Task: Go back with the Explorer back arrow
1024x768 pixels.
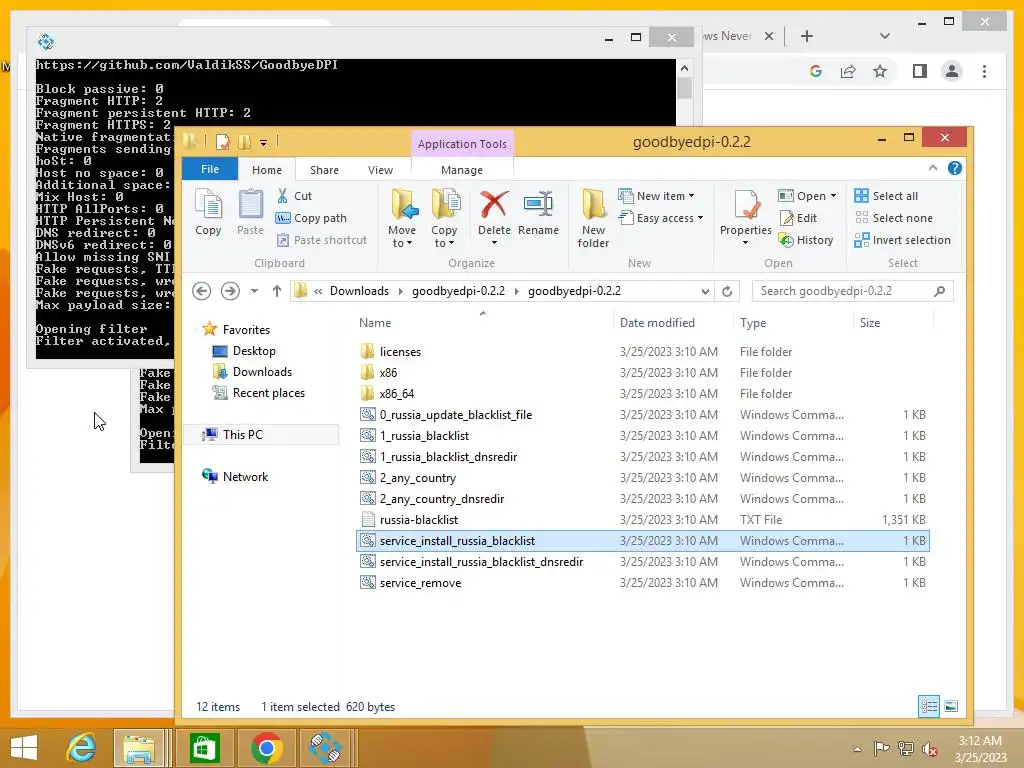Action: coord(202,291)
